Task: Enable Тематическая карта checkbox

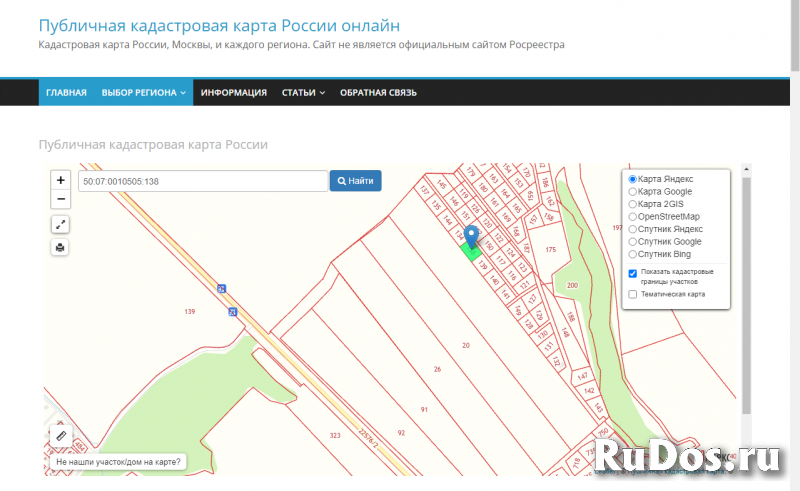Action: coord(633,294)
